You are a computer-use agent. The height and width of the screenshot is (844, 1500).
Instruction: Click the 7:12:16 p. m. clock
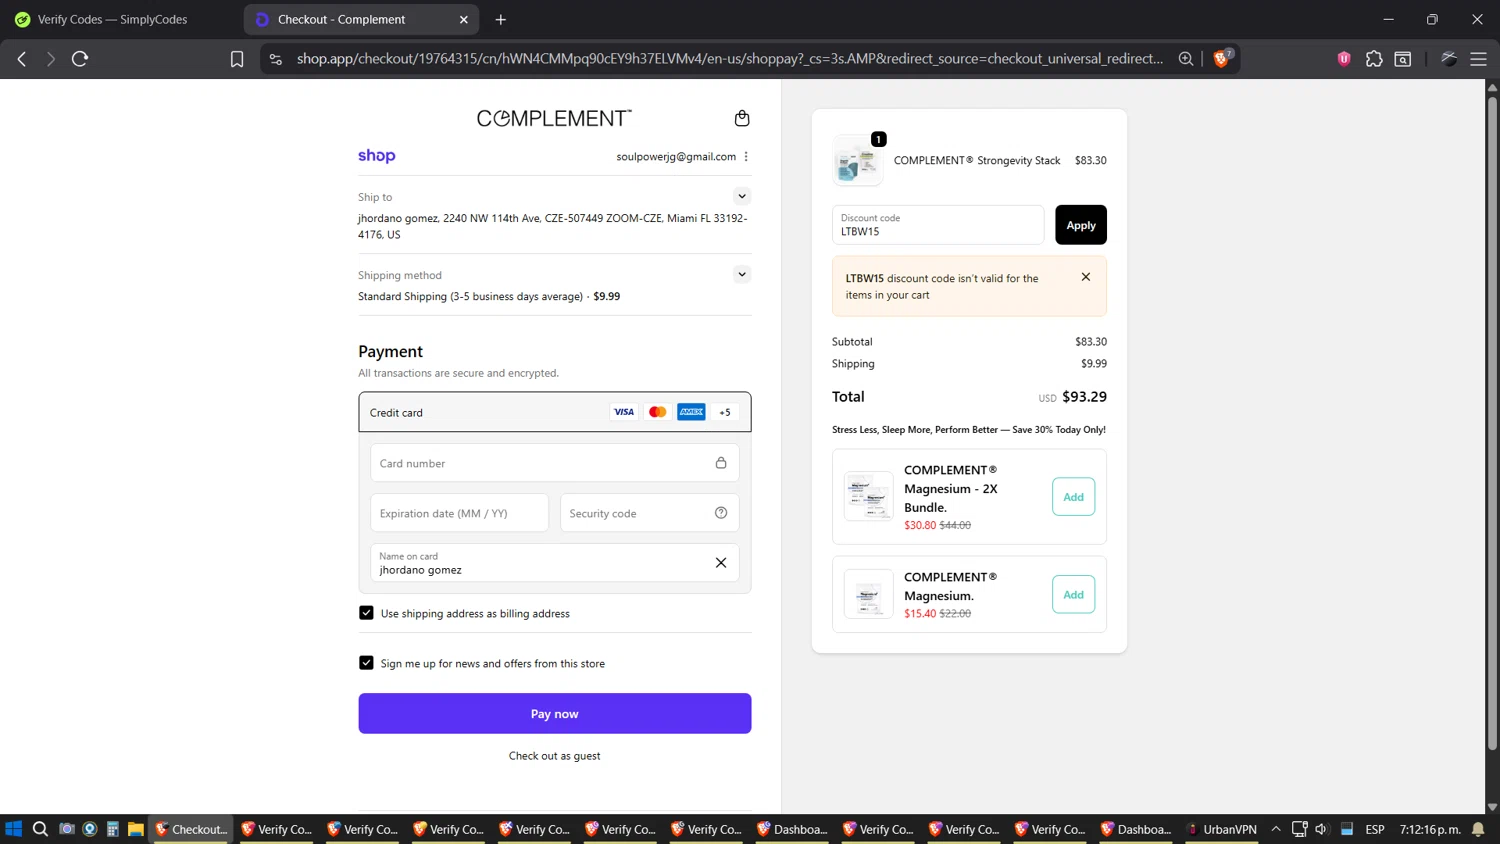click(1430, 829)
